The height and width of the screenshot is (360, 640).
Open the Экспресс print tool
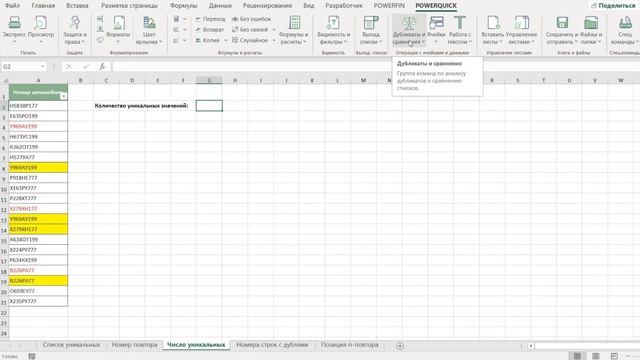click(x=14, y=30)
